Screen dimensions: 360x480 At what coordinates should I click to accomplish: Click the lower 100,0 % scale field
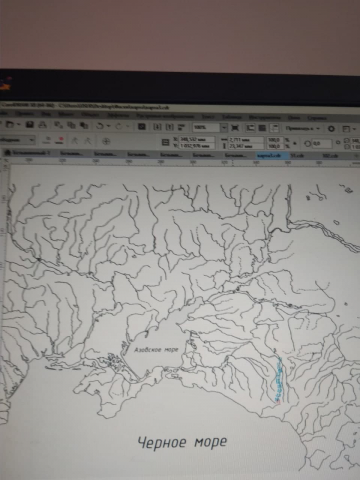(275, 146)
